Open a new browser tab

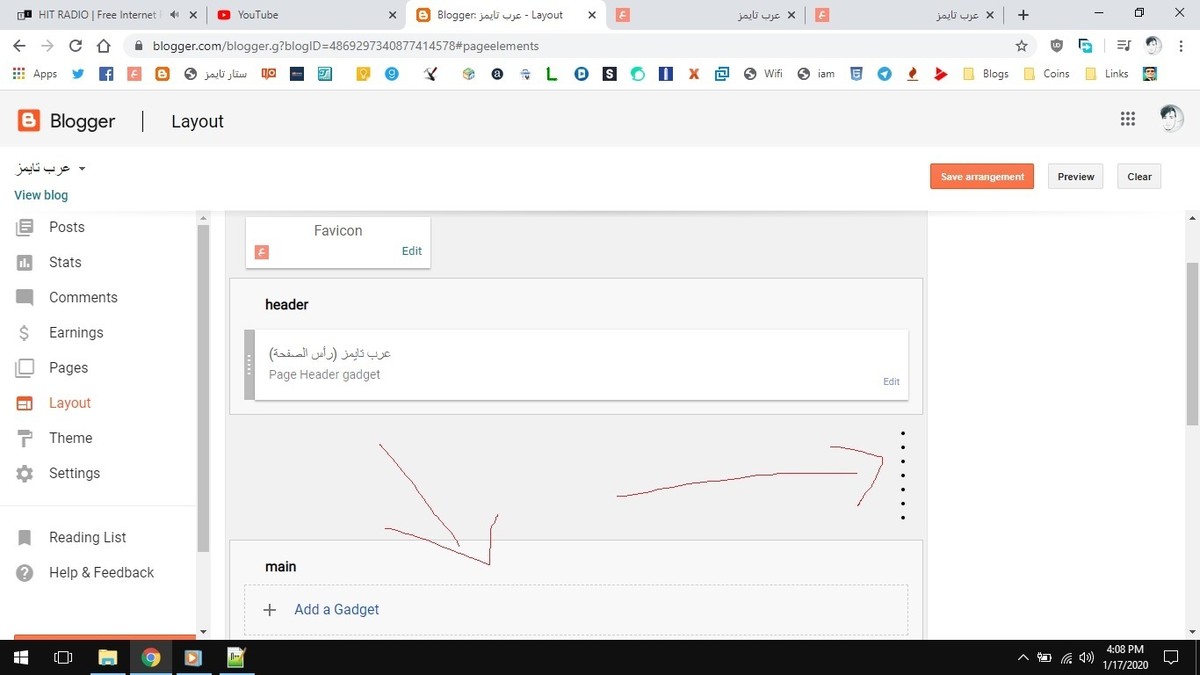[1023, 15]
